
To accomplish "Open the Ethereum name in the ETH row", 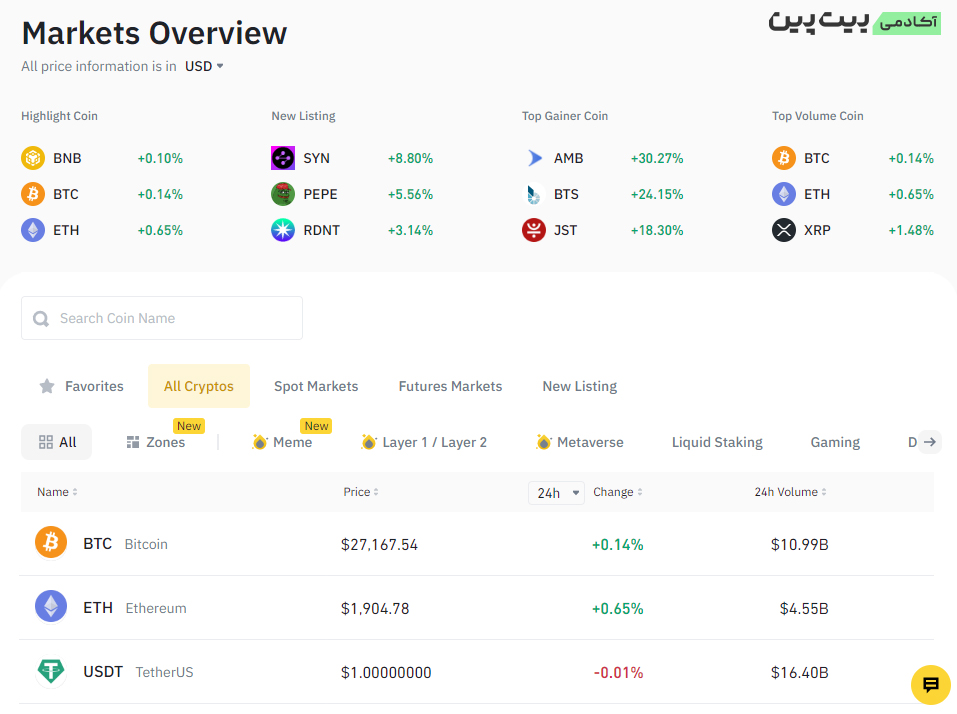I will tap(156, 608).
